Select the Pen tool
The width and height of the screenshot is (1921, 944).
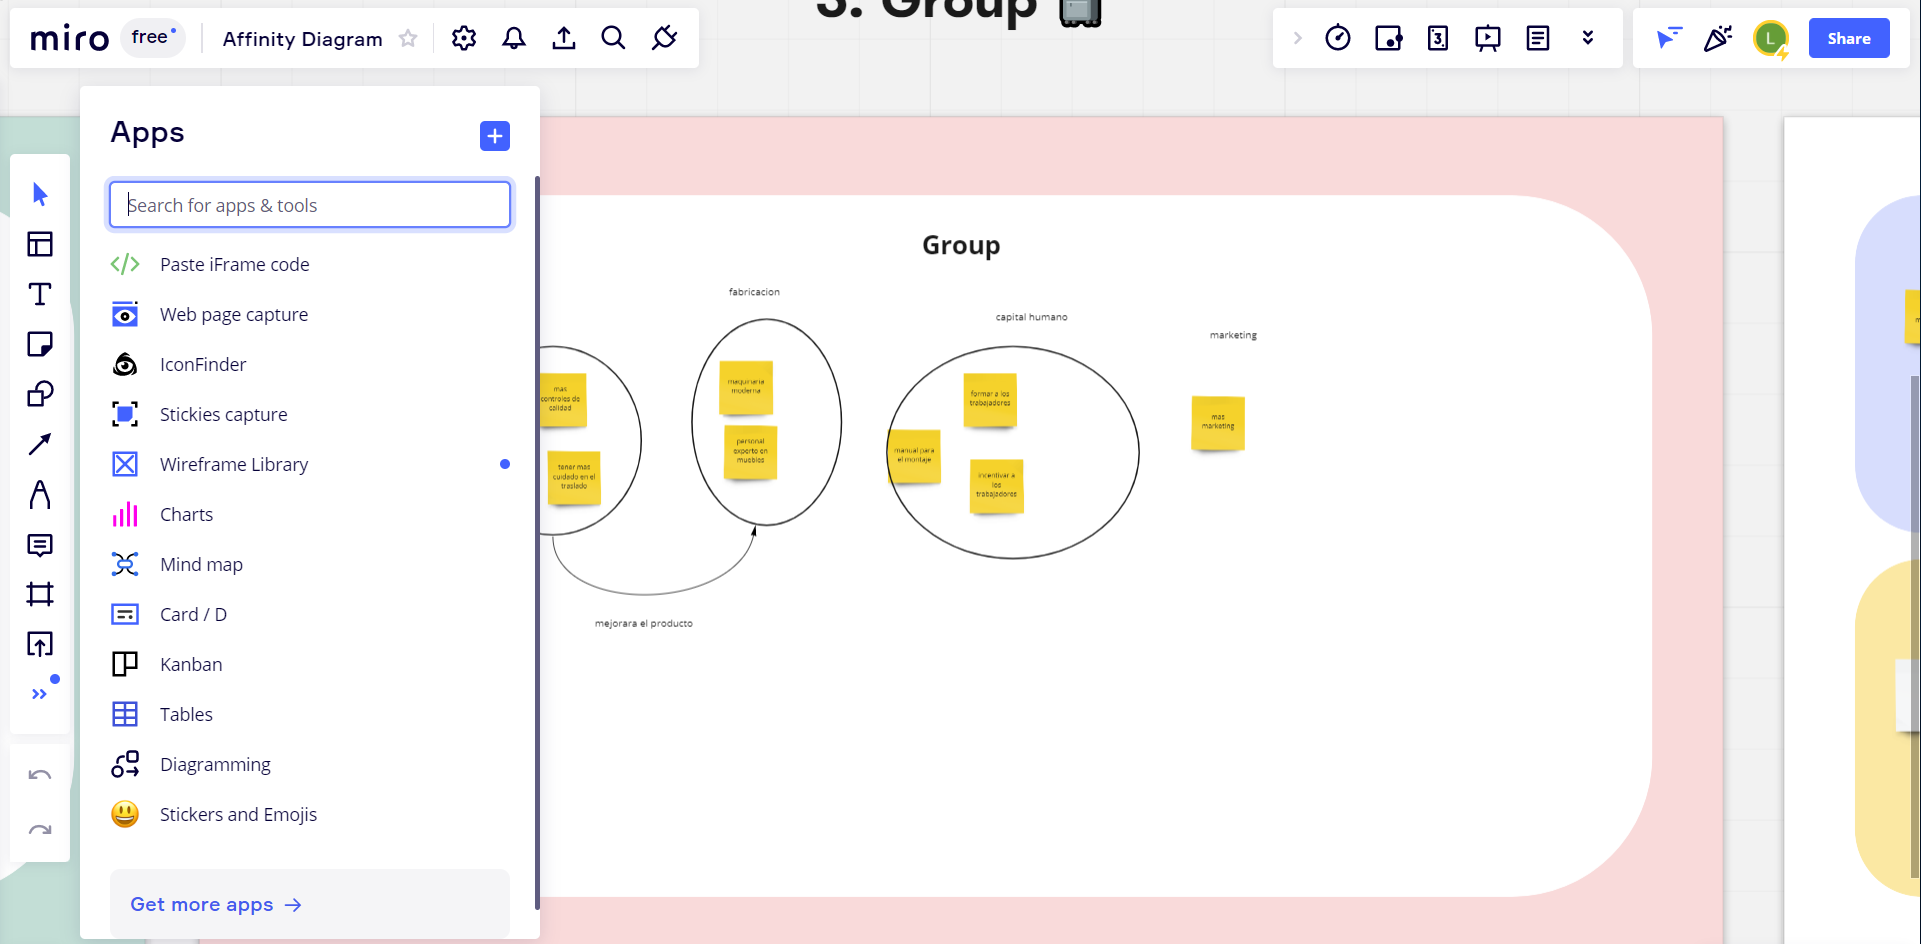(x=40, y=494)
